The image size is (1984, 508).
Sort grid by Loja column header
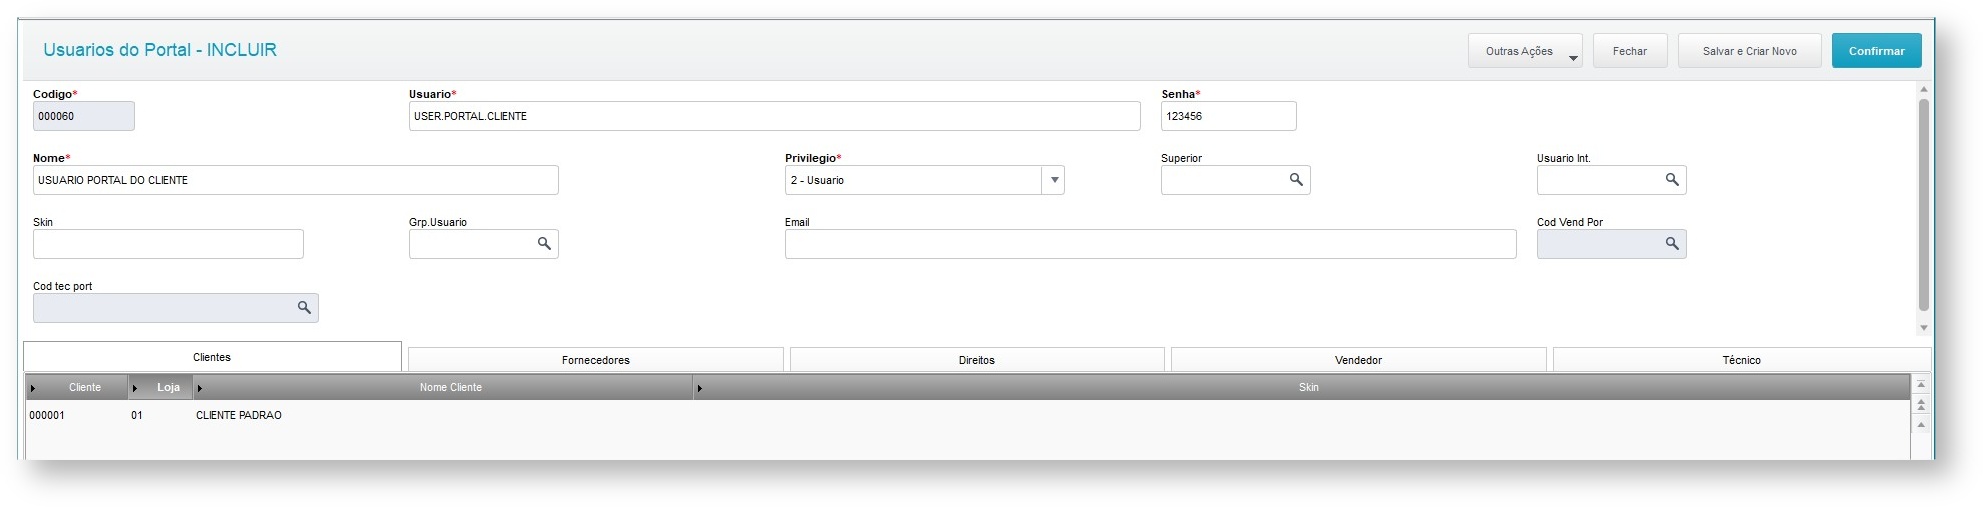(168, 388)
